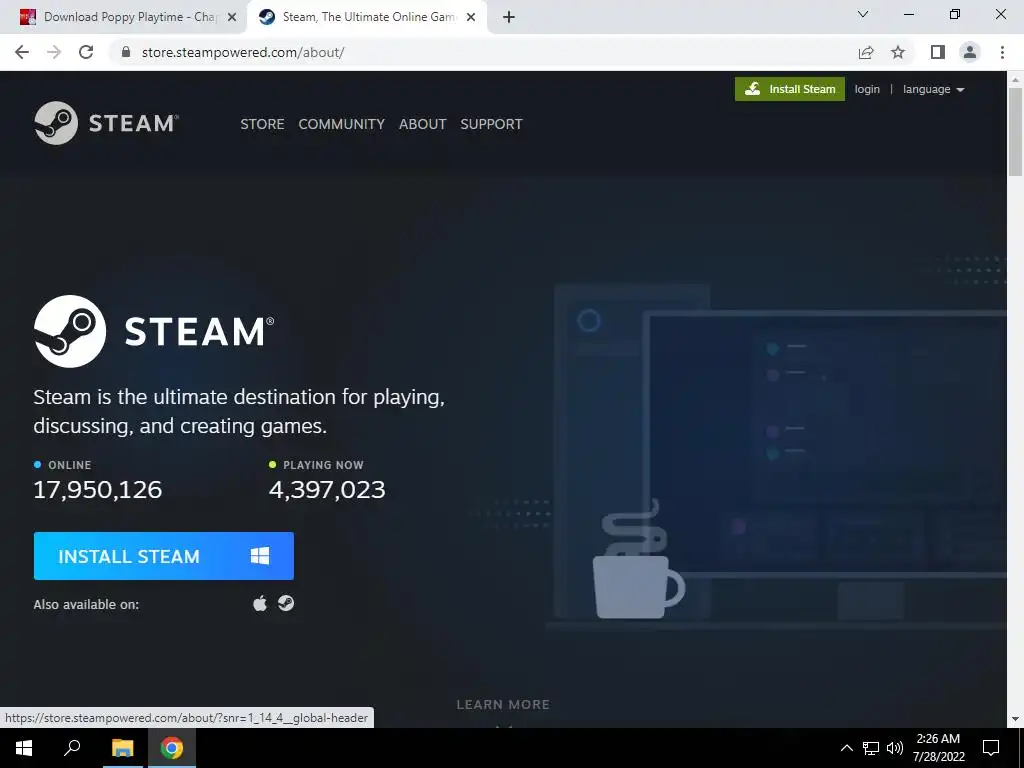Open the Chrome side panel icon

point(938,52)
